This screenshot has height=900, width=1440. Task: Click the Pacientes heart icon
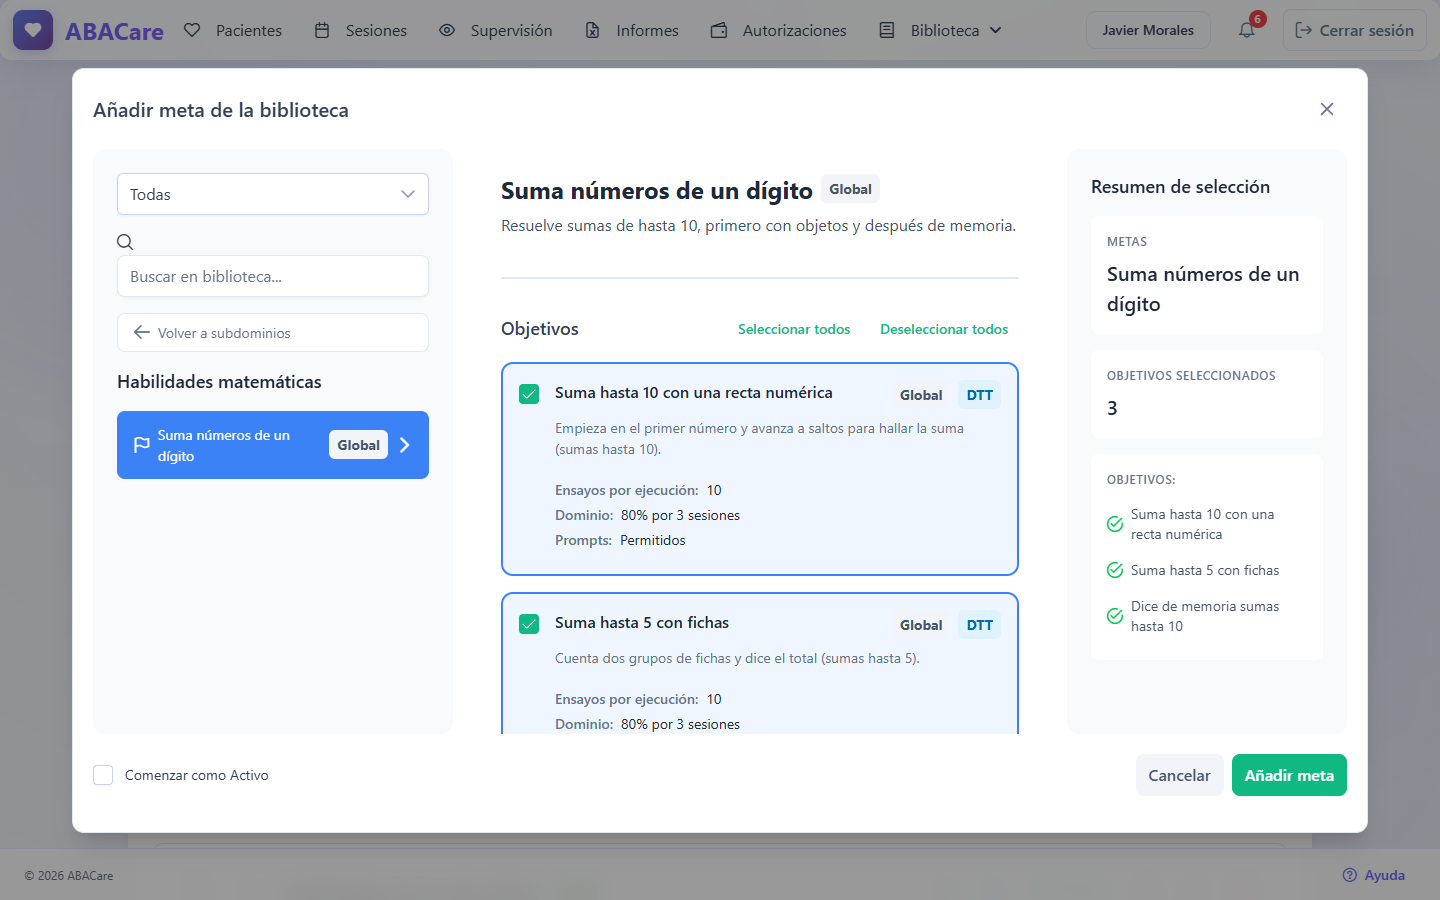tap(193, 30)
